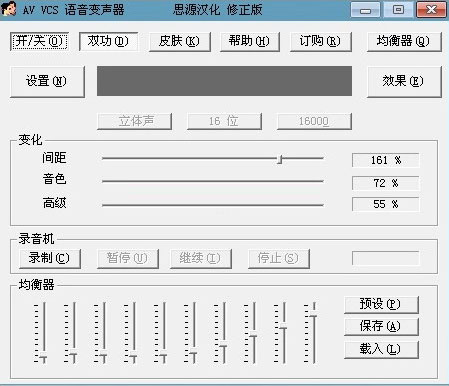Click the tenth equalizer band slider

tap(311, 333)
